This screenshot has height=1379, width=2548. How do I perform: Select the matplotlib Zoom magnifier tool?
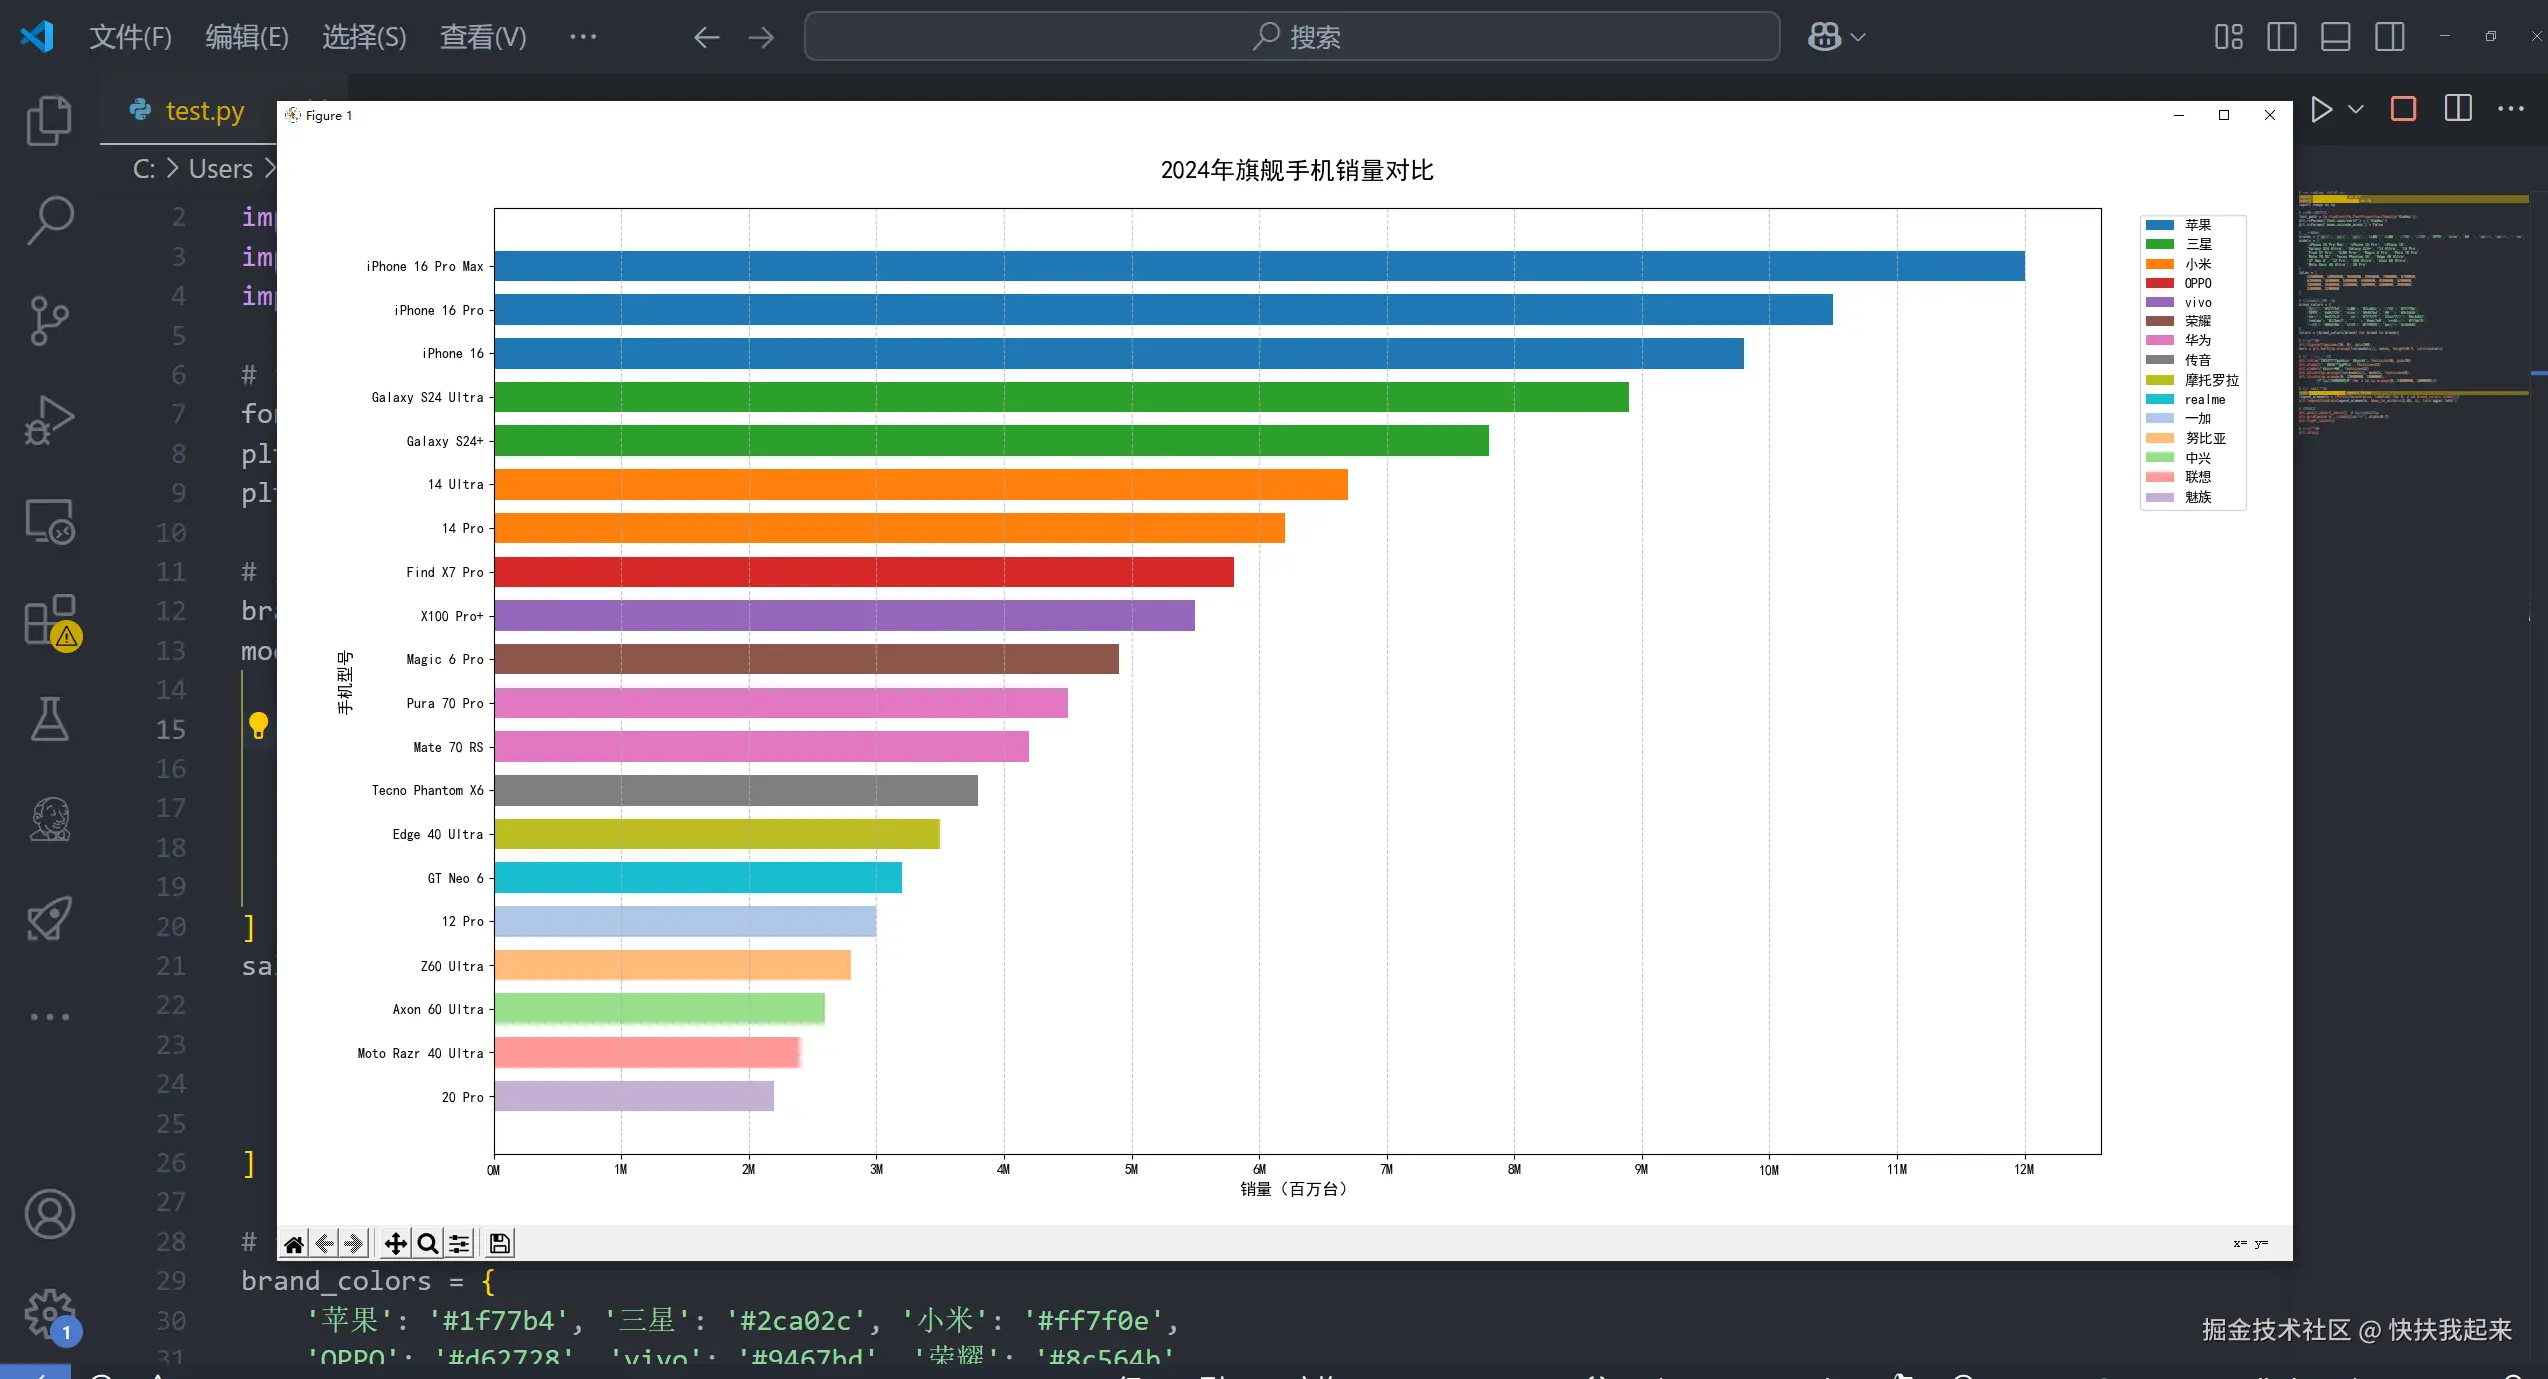(x=428, y=1243)
